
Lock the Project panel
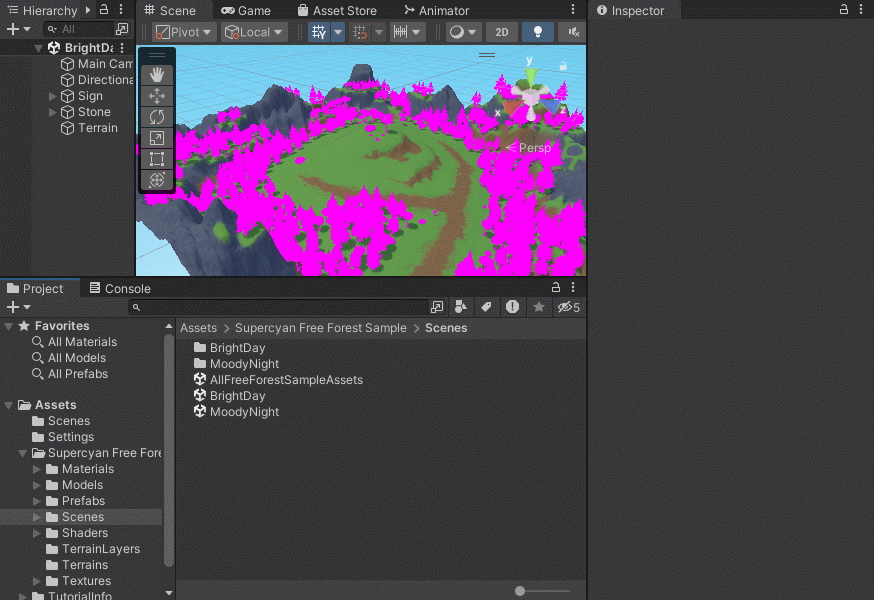pos(556,287)
